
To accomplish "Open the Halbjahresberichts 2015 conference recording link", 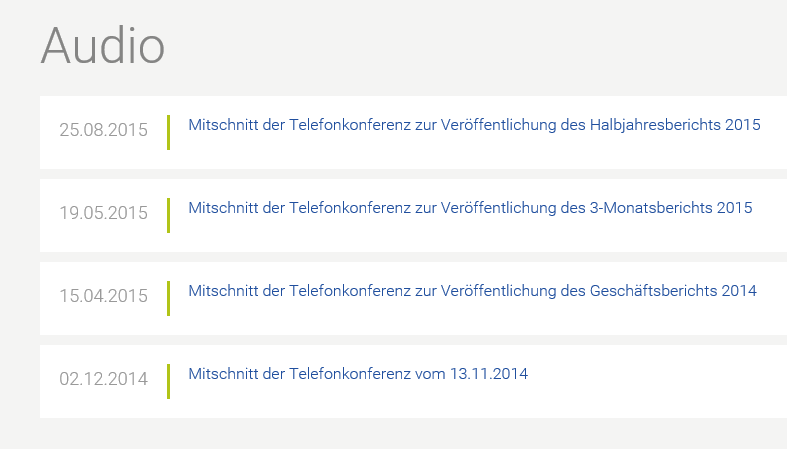I will coord(474,125).
